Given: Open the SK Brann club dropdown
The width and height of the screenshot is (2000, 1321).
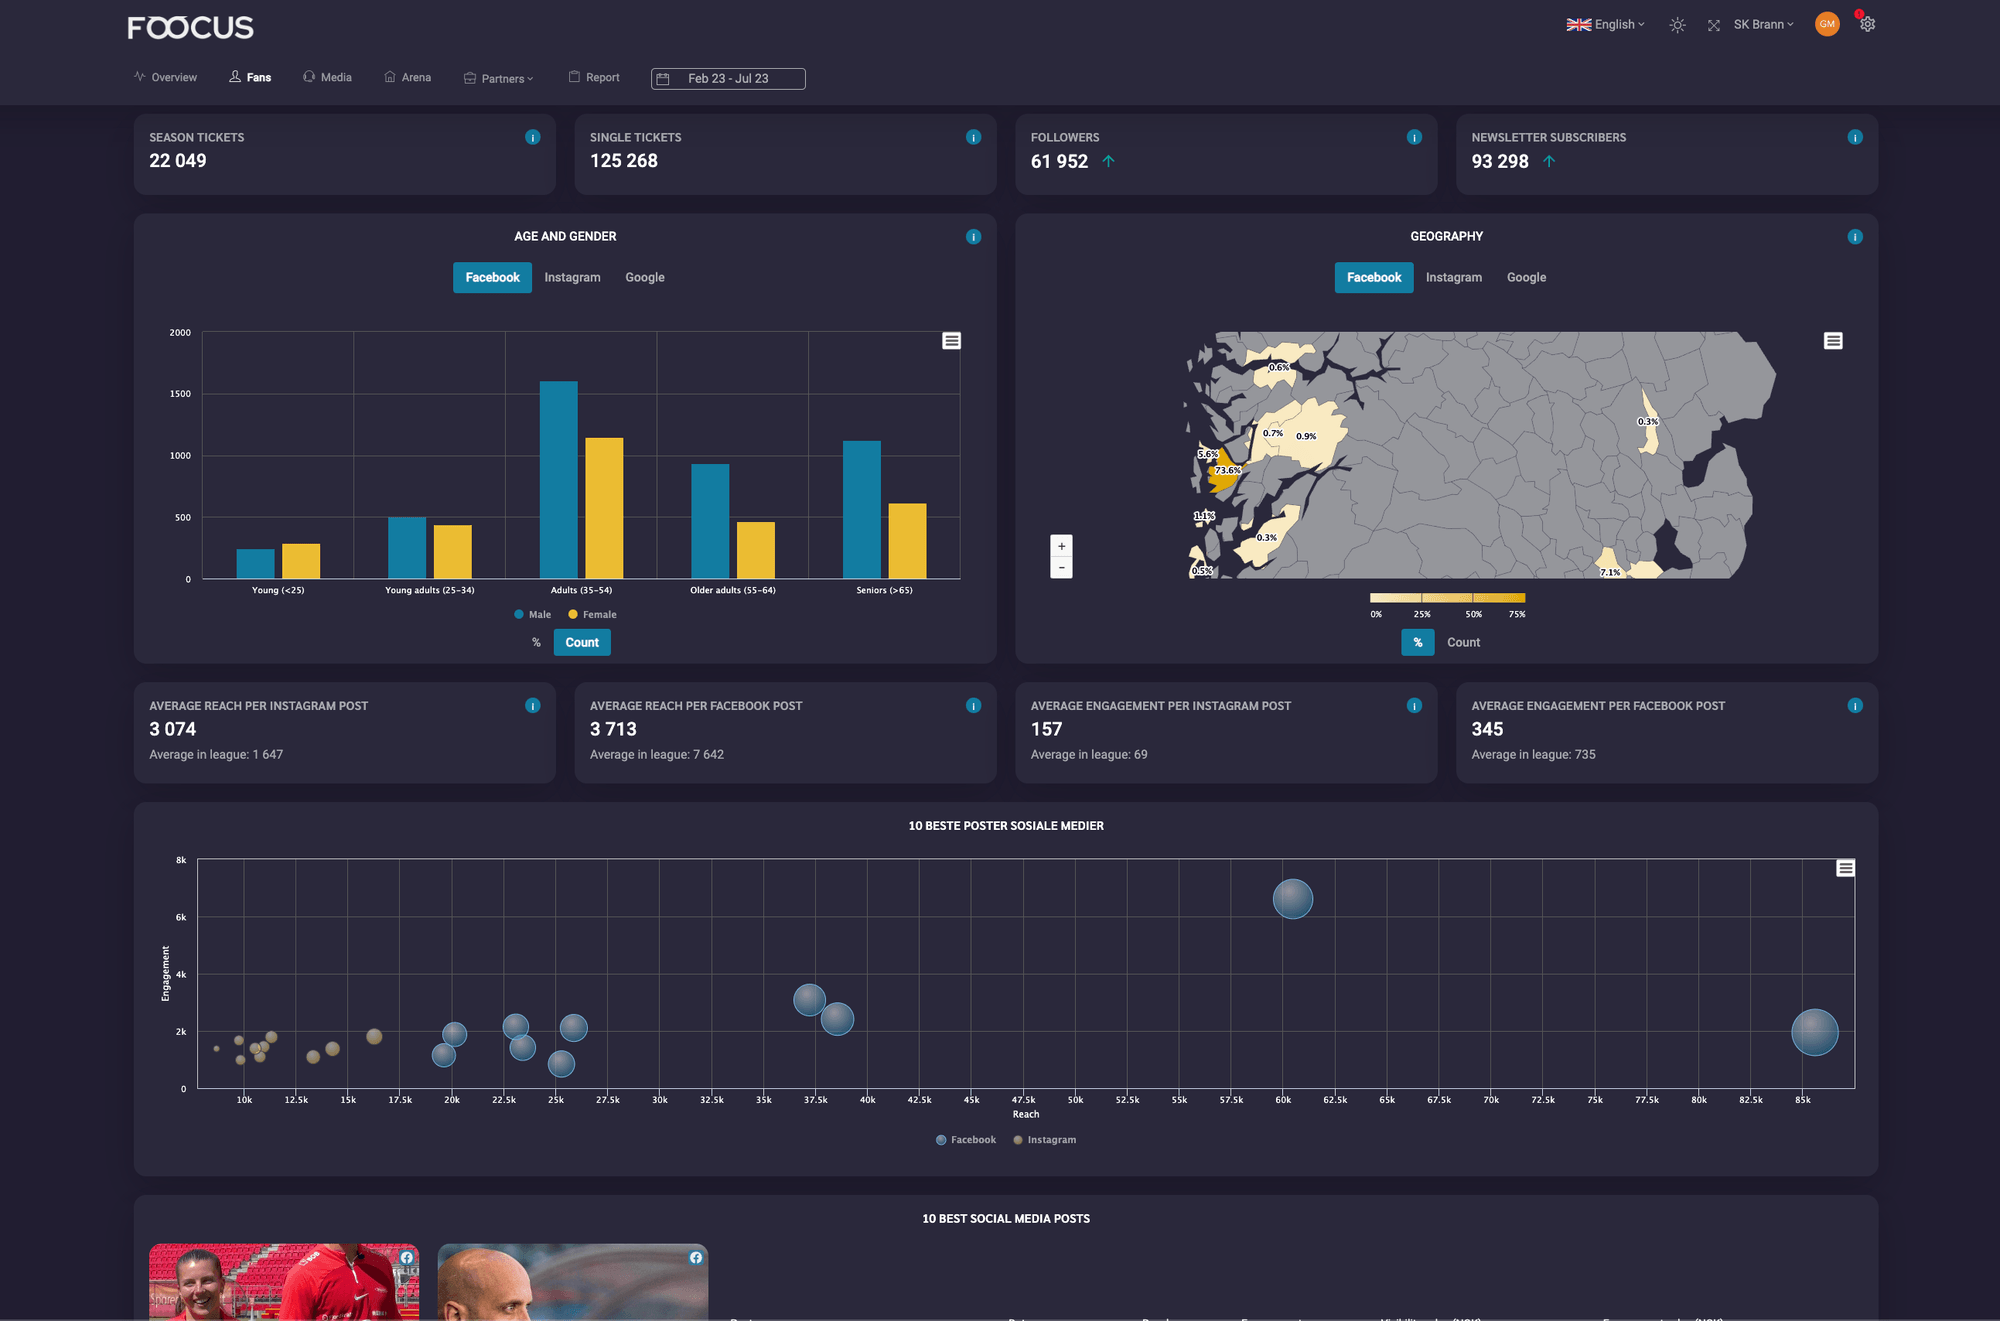Looking at the screenshot, I should (x=1763, y=25).
